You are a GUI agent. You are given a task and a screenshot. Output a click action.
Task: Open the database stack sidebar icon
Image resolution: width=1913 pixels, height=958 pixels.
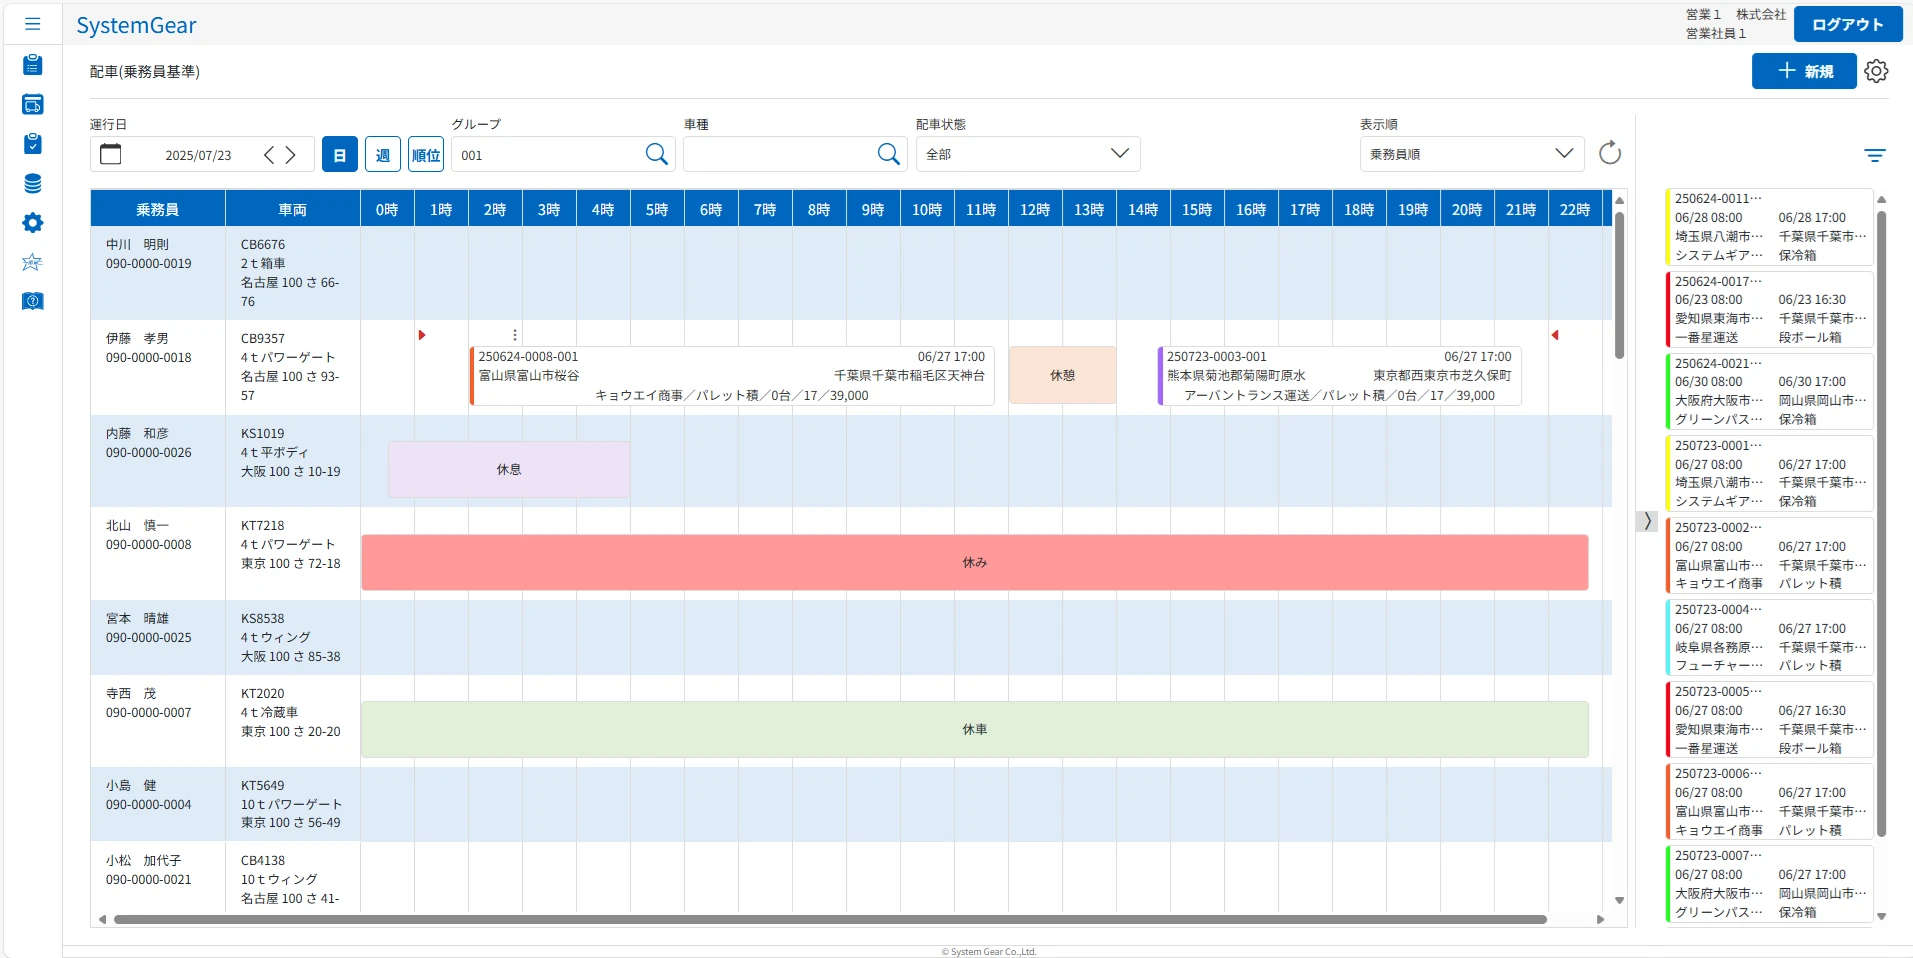pos(32,183)
